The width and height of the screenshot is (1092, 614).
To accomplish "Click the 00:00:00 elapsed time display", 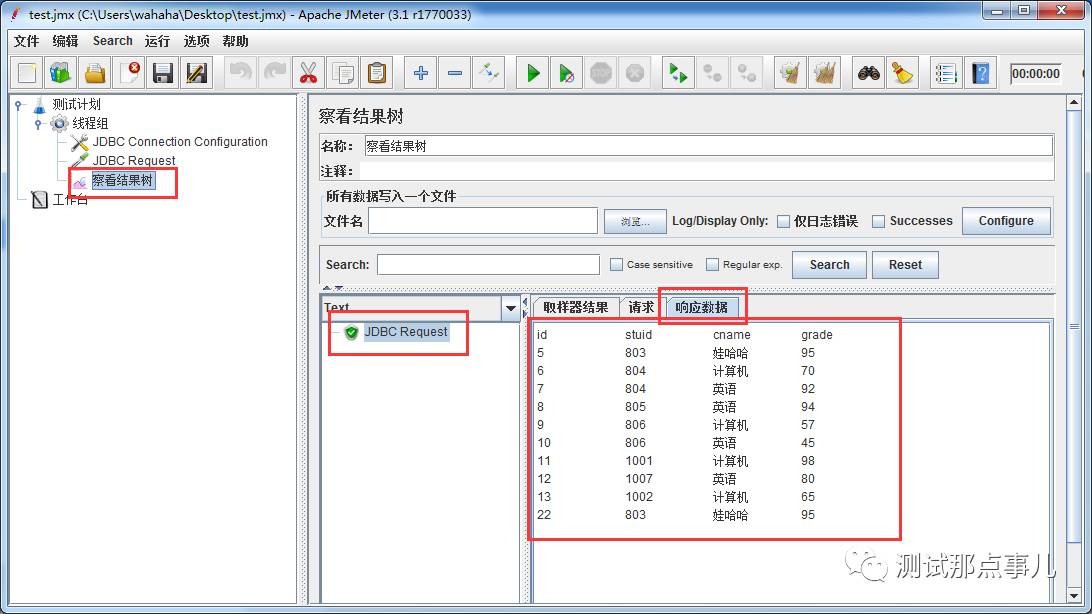I will [x=1036, y=74].
